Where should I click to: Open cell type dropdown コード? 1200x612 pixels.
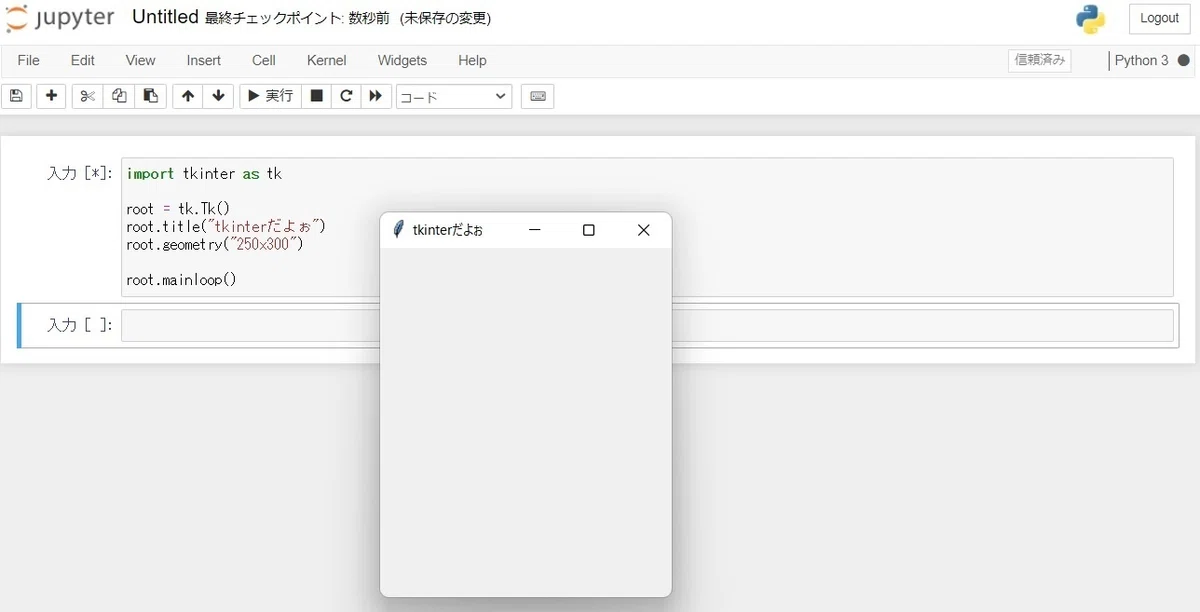coord(454,97)
